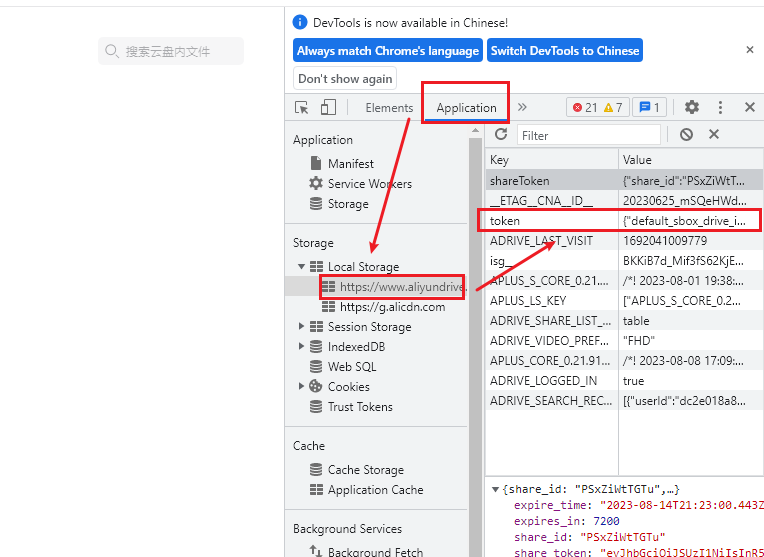
Task: Click the expires_in 7200 property line
Action: click(567, 521)
